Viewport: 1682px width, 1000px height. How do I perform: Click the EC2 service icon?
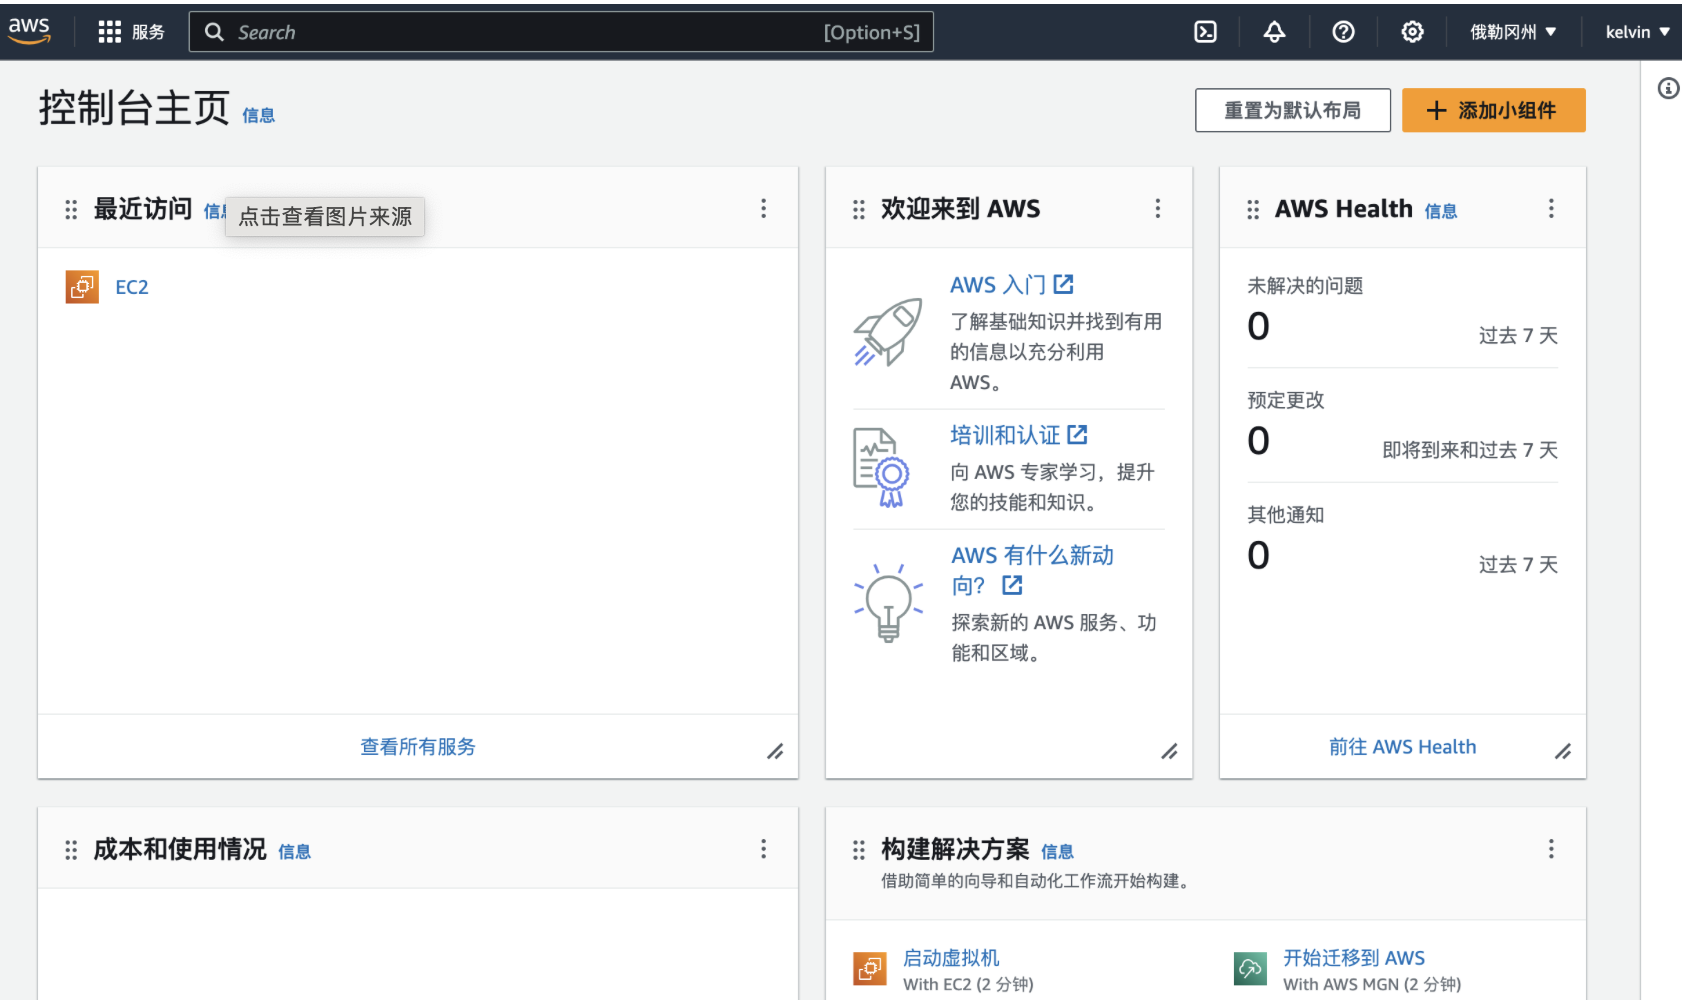click(82, 287)
